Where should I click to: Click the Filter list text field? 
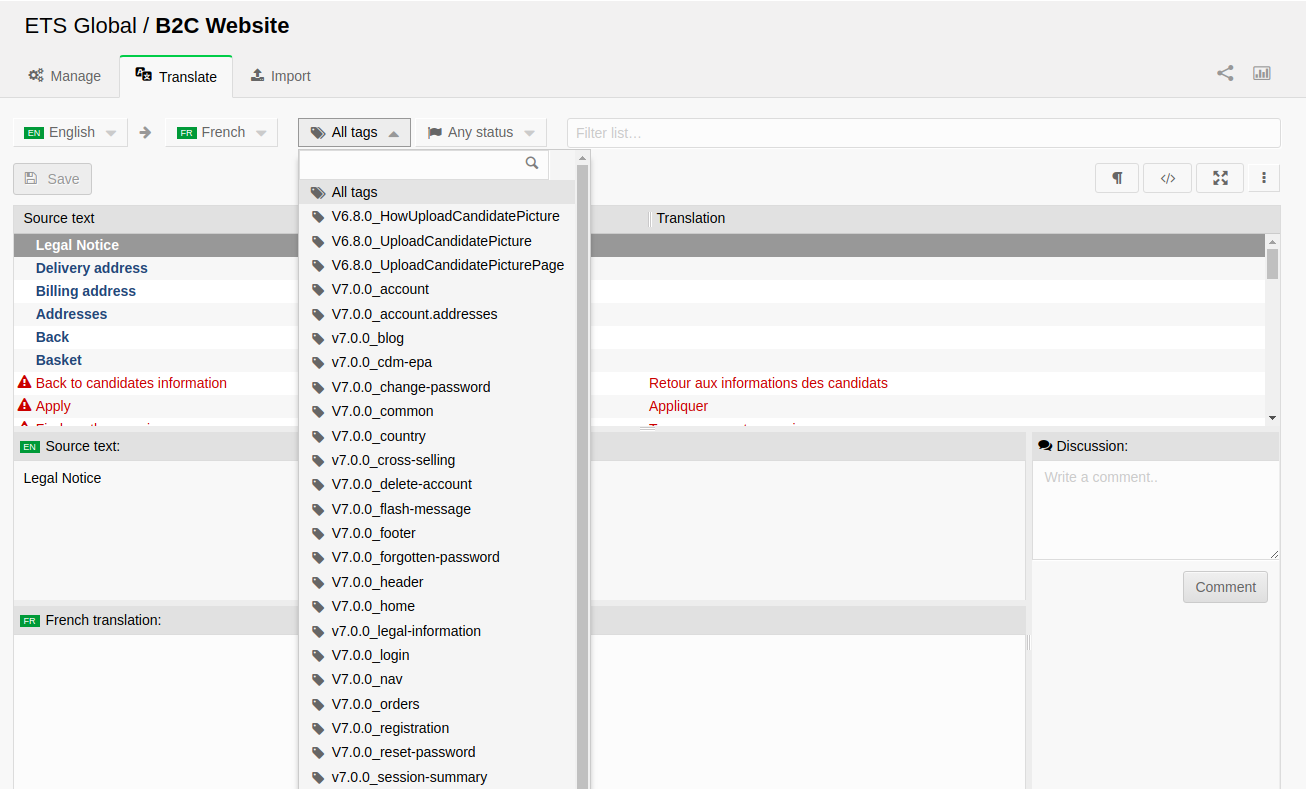point(922,133)
